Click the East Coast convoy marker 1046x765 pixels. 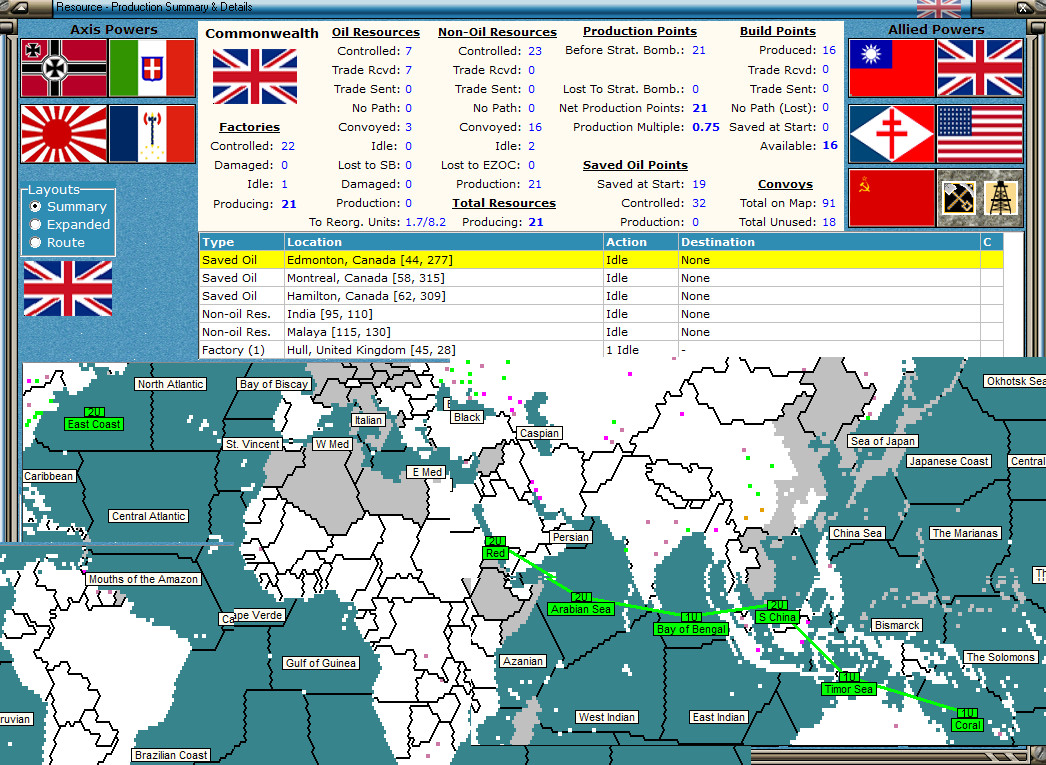(94, 419)
